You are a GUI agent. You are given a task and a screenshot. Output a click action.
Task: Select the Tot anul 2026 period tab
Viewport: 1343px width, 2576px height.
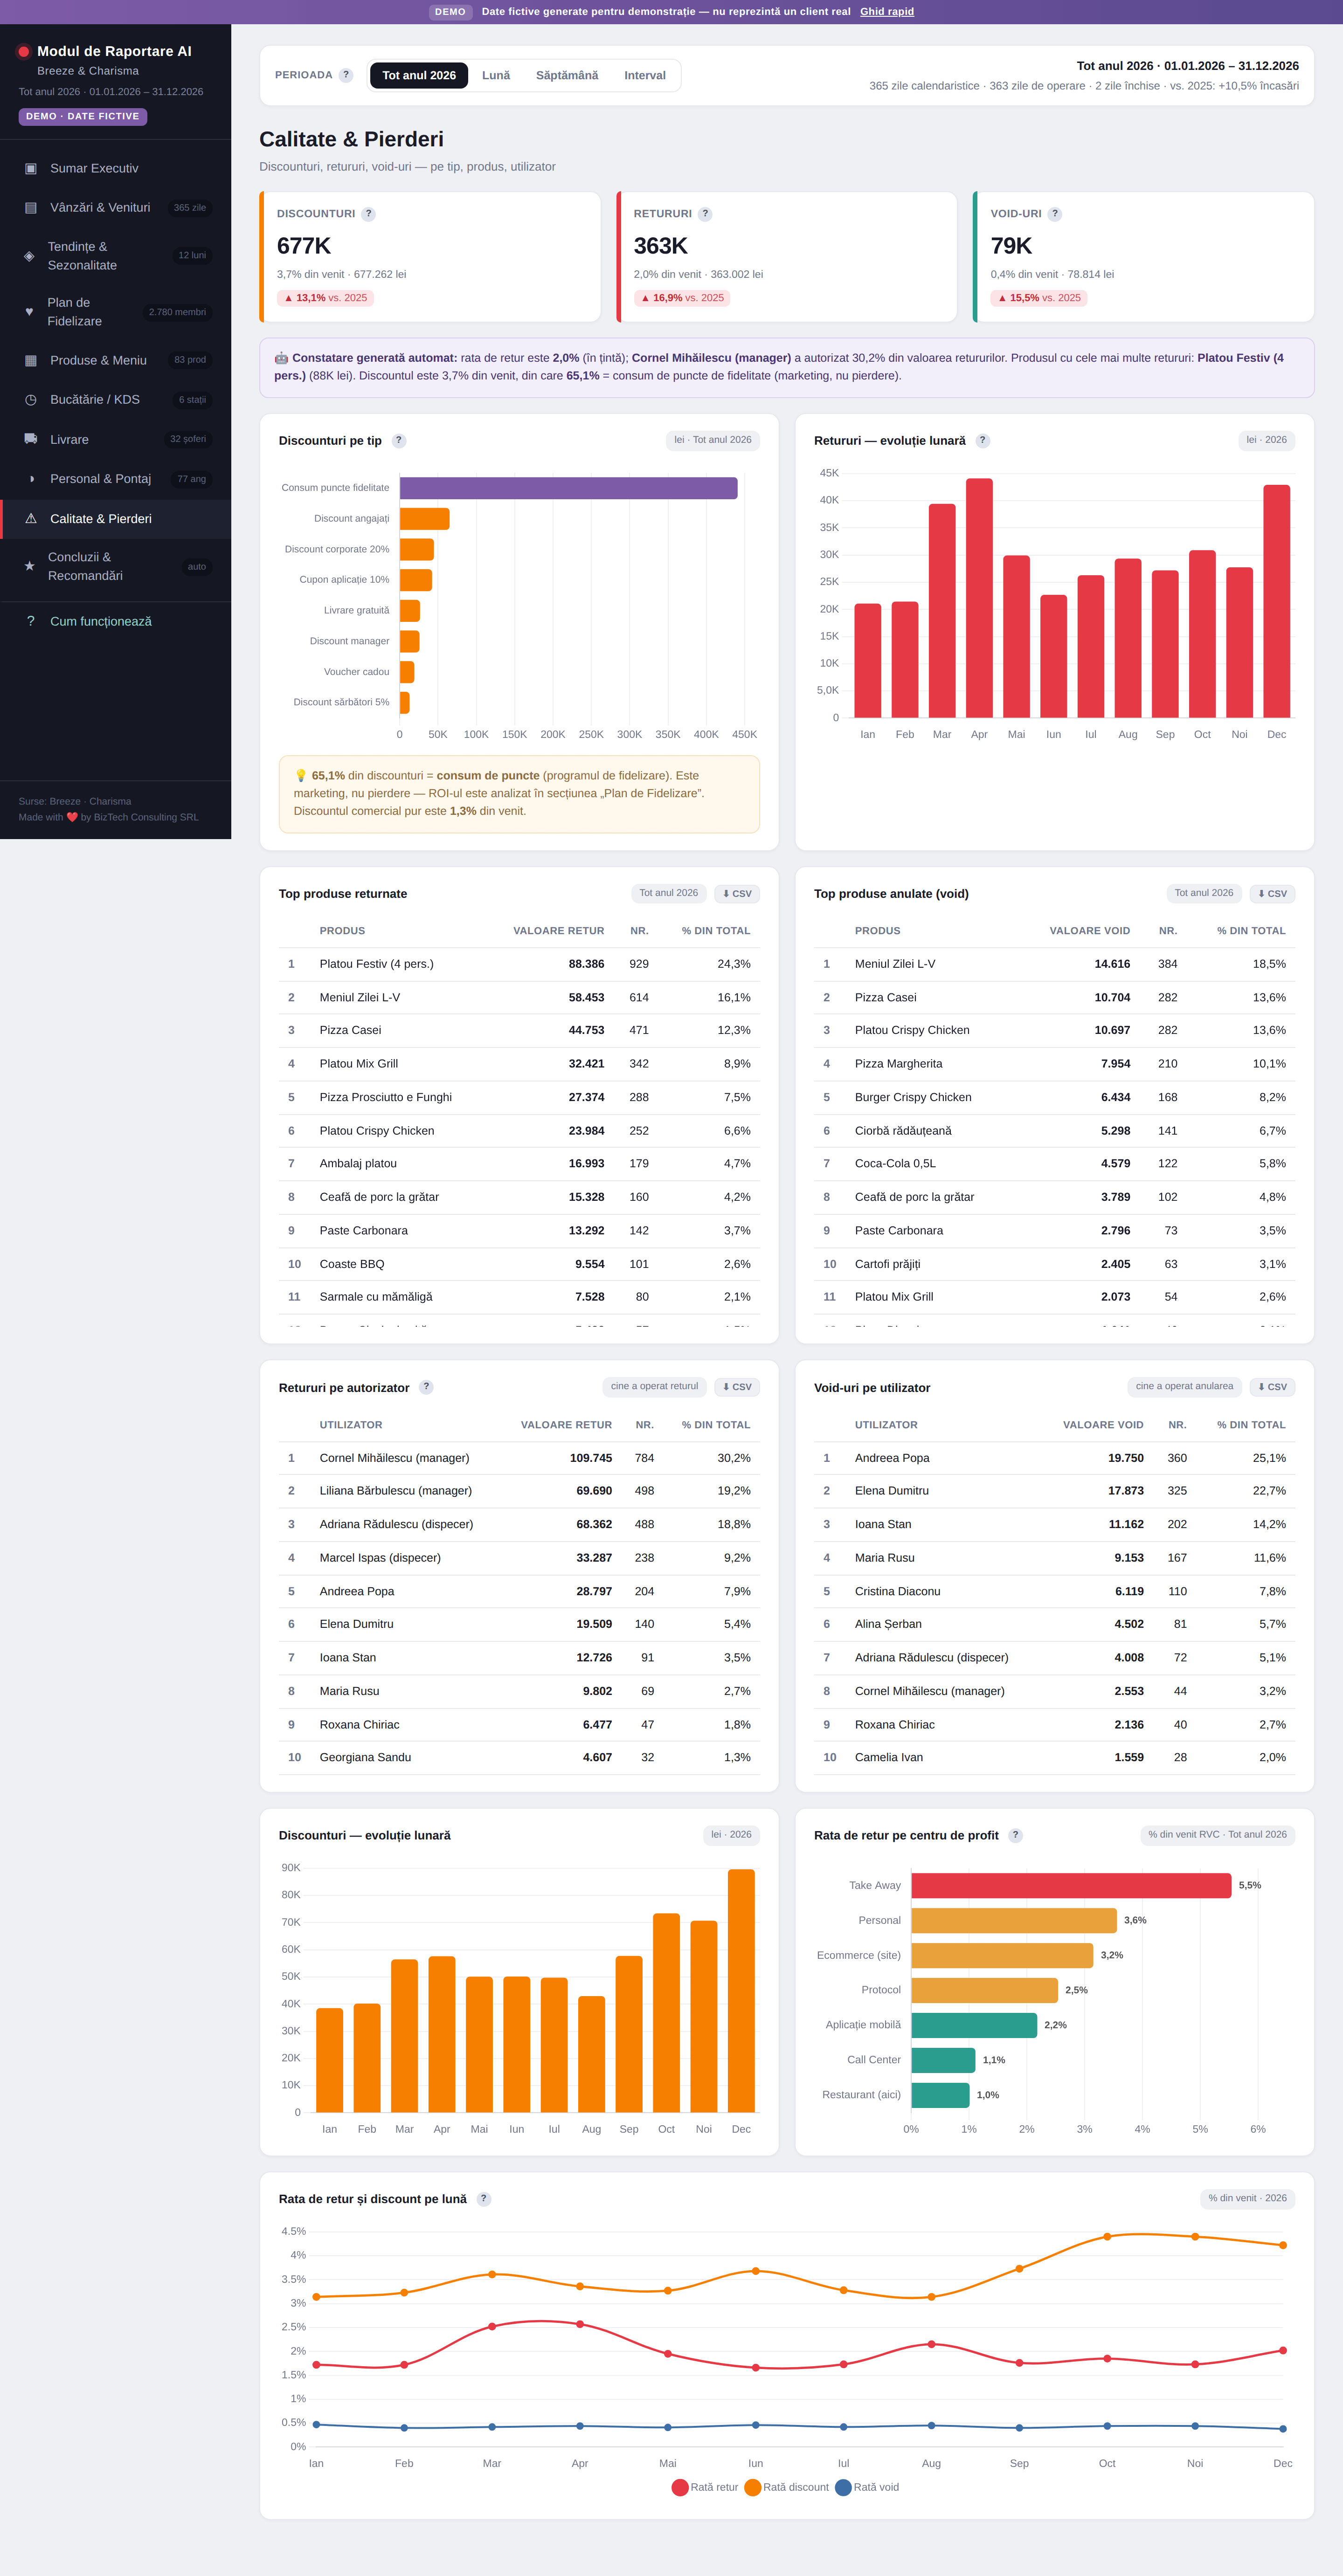click(419, 75)
